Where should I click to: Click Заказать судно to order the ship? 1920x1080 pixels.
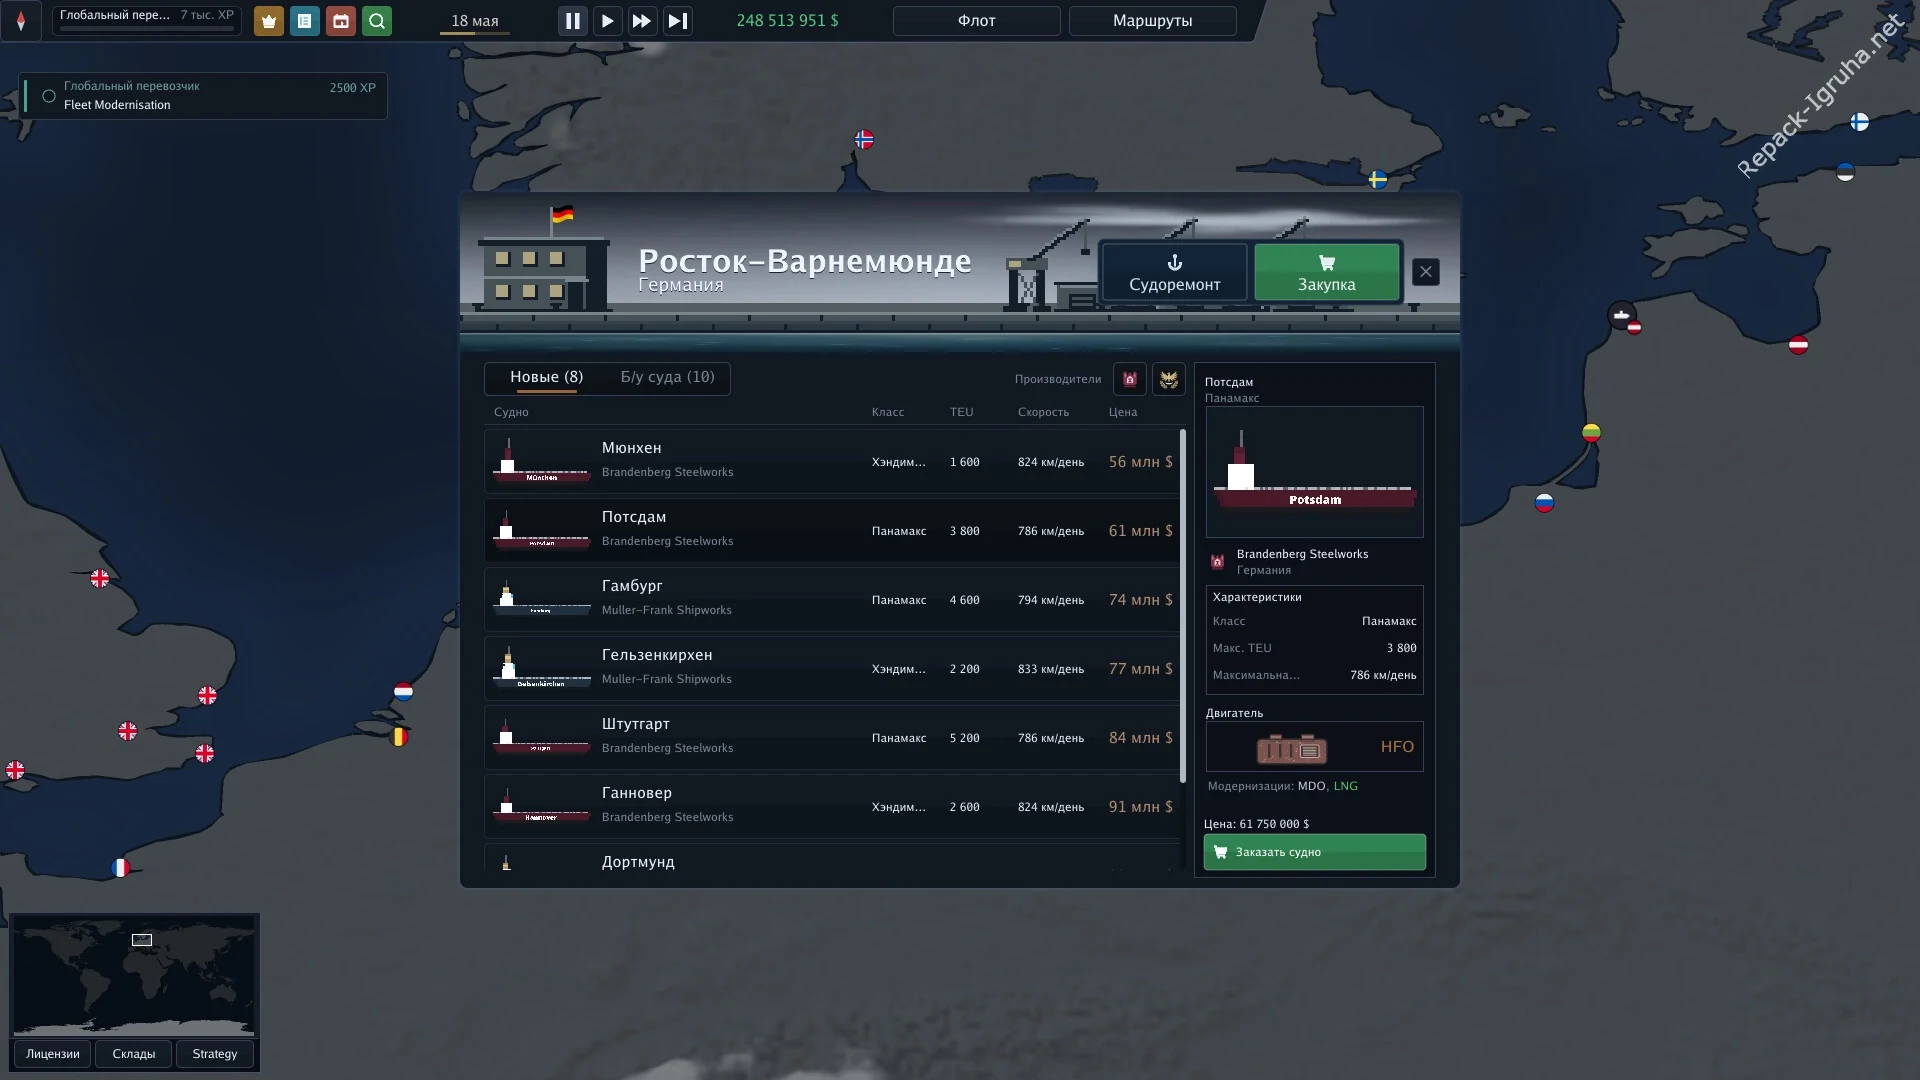click(x=1315, y=852)
